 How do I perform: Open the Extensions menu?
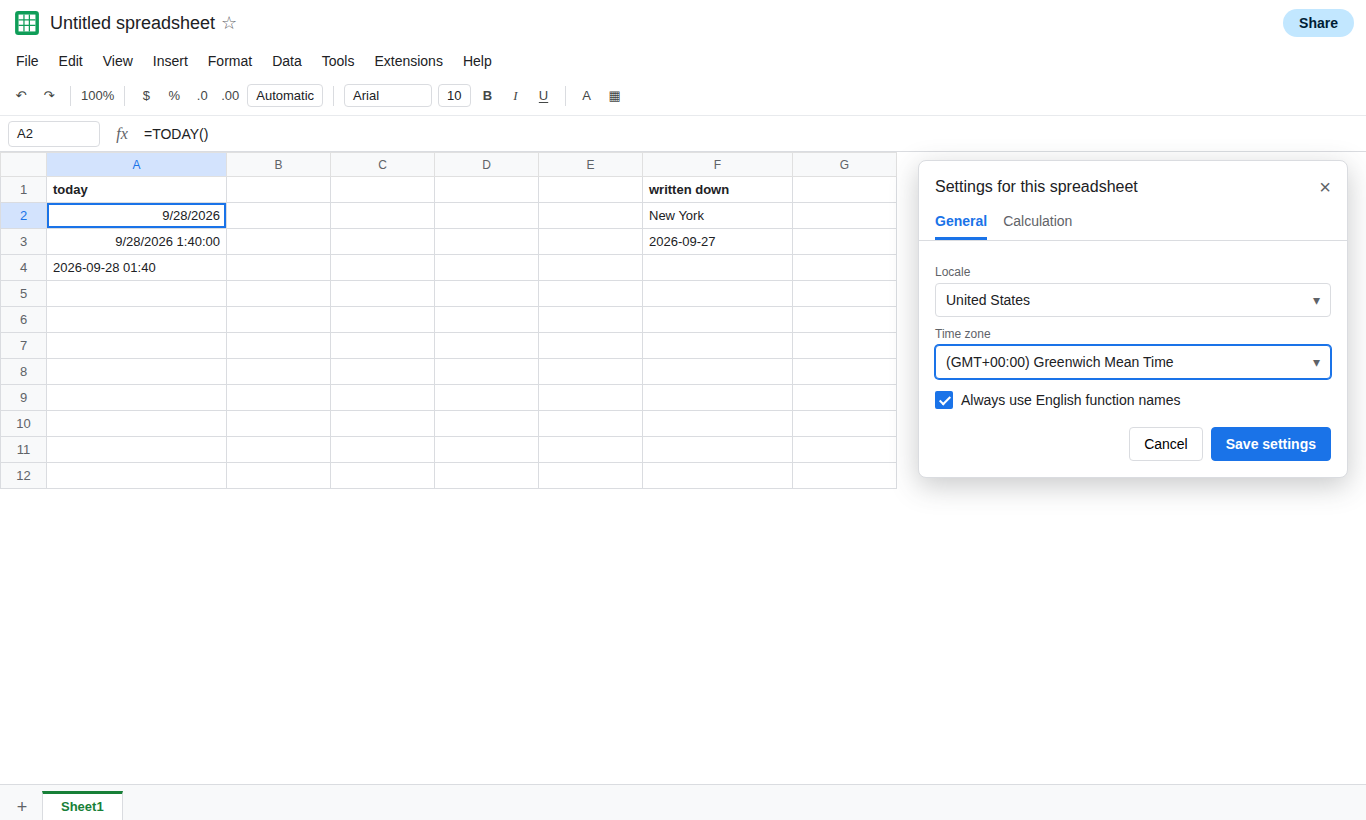click(x=409, y=61)
